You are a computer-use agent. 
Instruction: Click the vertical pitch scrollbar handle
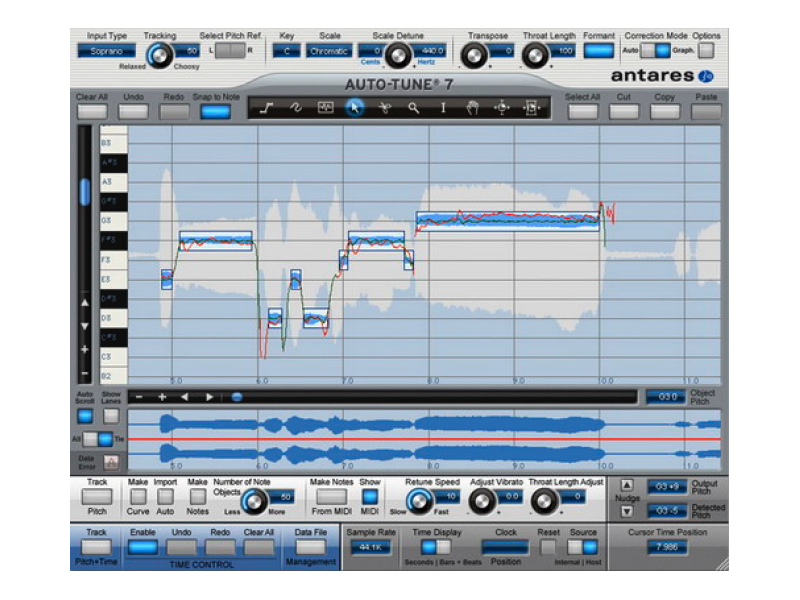pyautogui.click(x=85, y=192)
